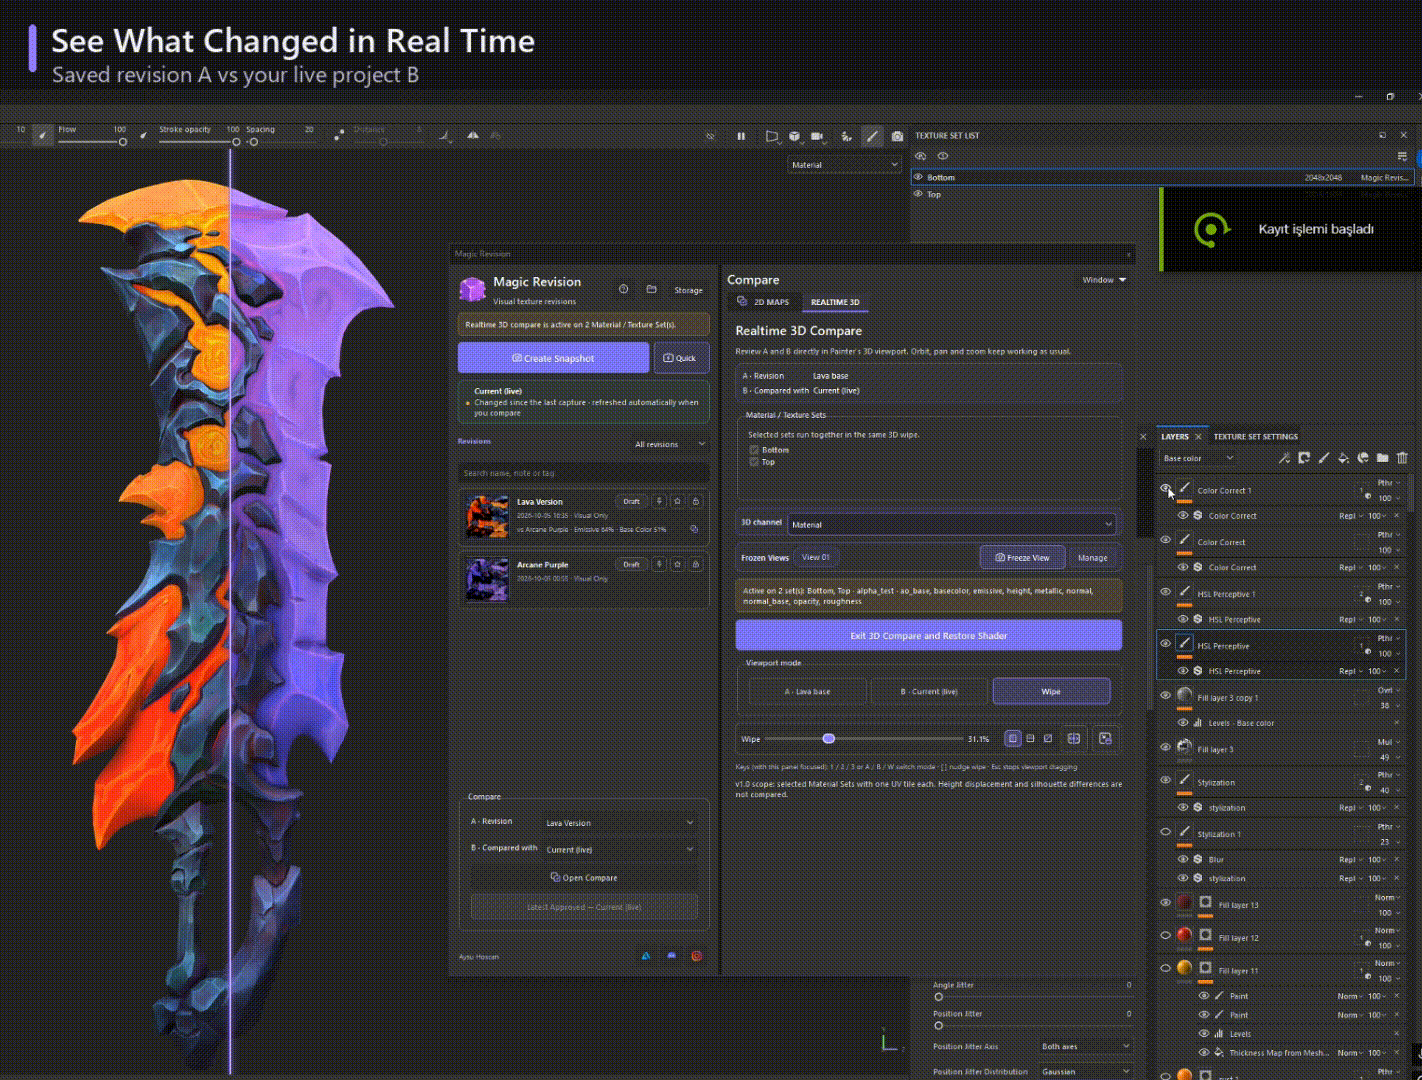
Task: Click the add fill layer bucket icon
Action: tap(1343, 458)
